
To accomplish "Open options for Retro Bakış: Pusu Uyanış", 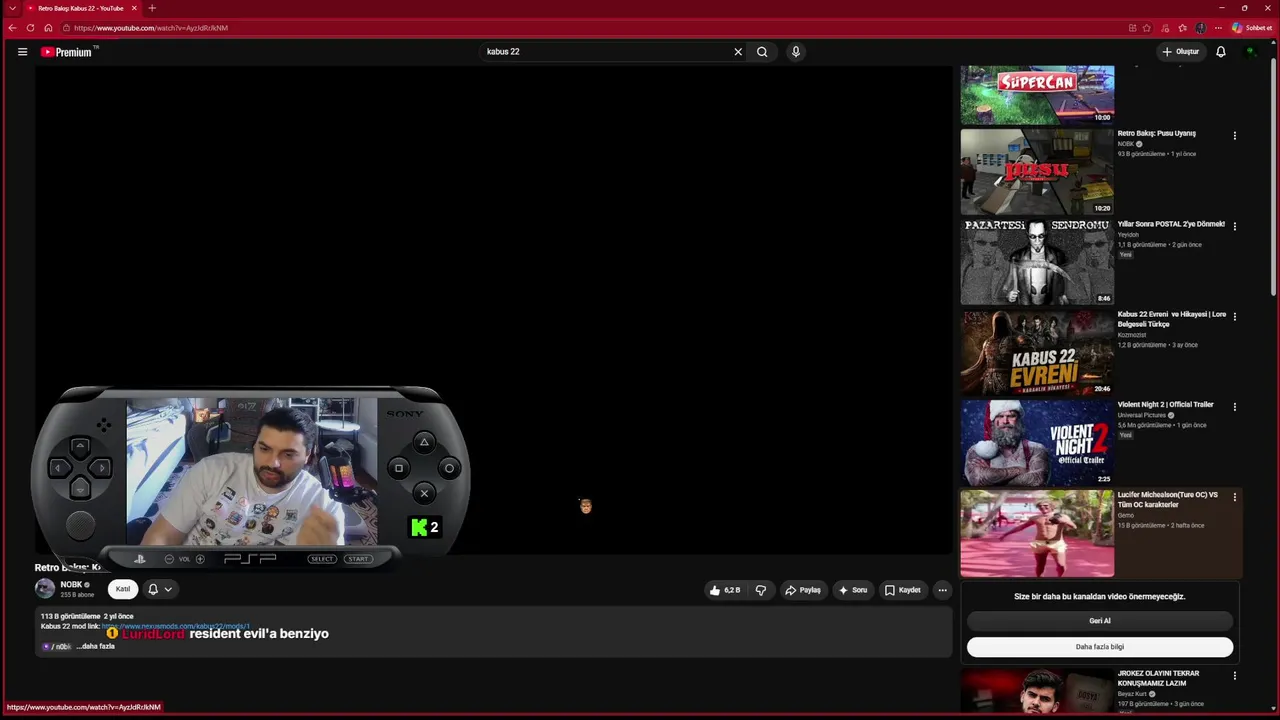I will click(x=1234, y=136).
